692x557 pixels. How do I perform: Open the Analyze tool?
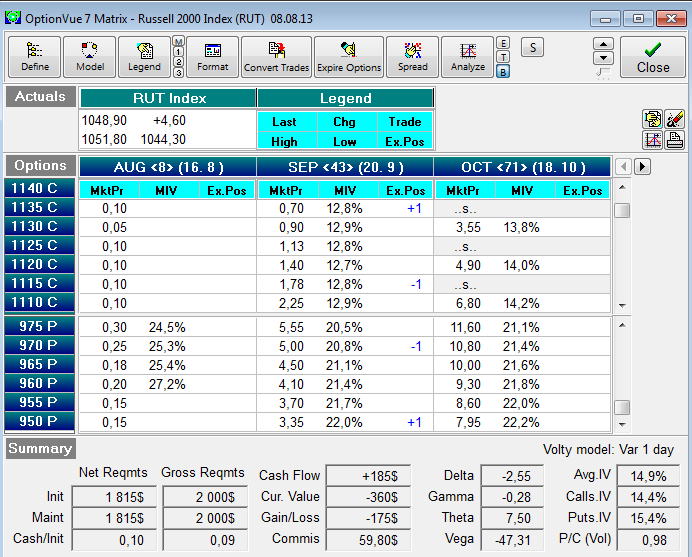pos(467,57)
